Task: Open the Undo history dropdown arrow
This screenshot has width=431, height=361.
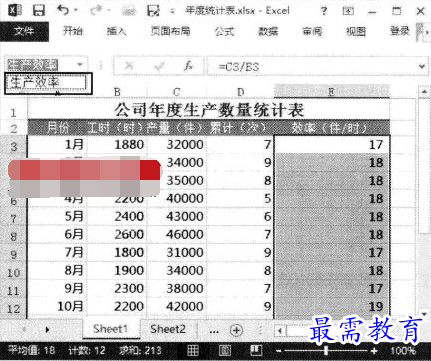Action: point(75,10)
